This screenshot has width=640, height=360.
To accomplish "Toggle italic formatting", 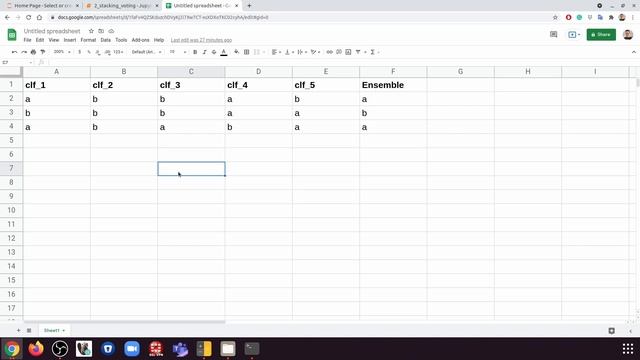I will click(204, 52).
